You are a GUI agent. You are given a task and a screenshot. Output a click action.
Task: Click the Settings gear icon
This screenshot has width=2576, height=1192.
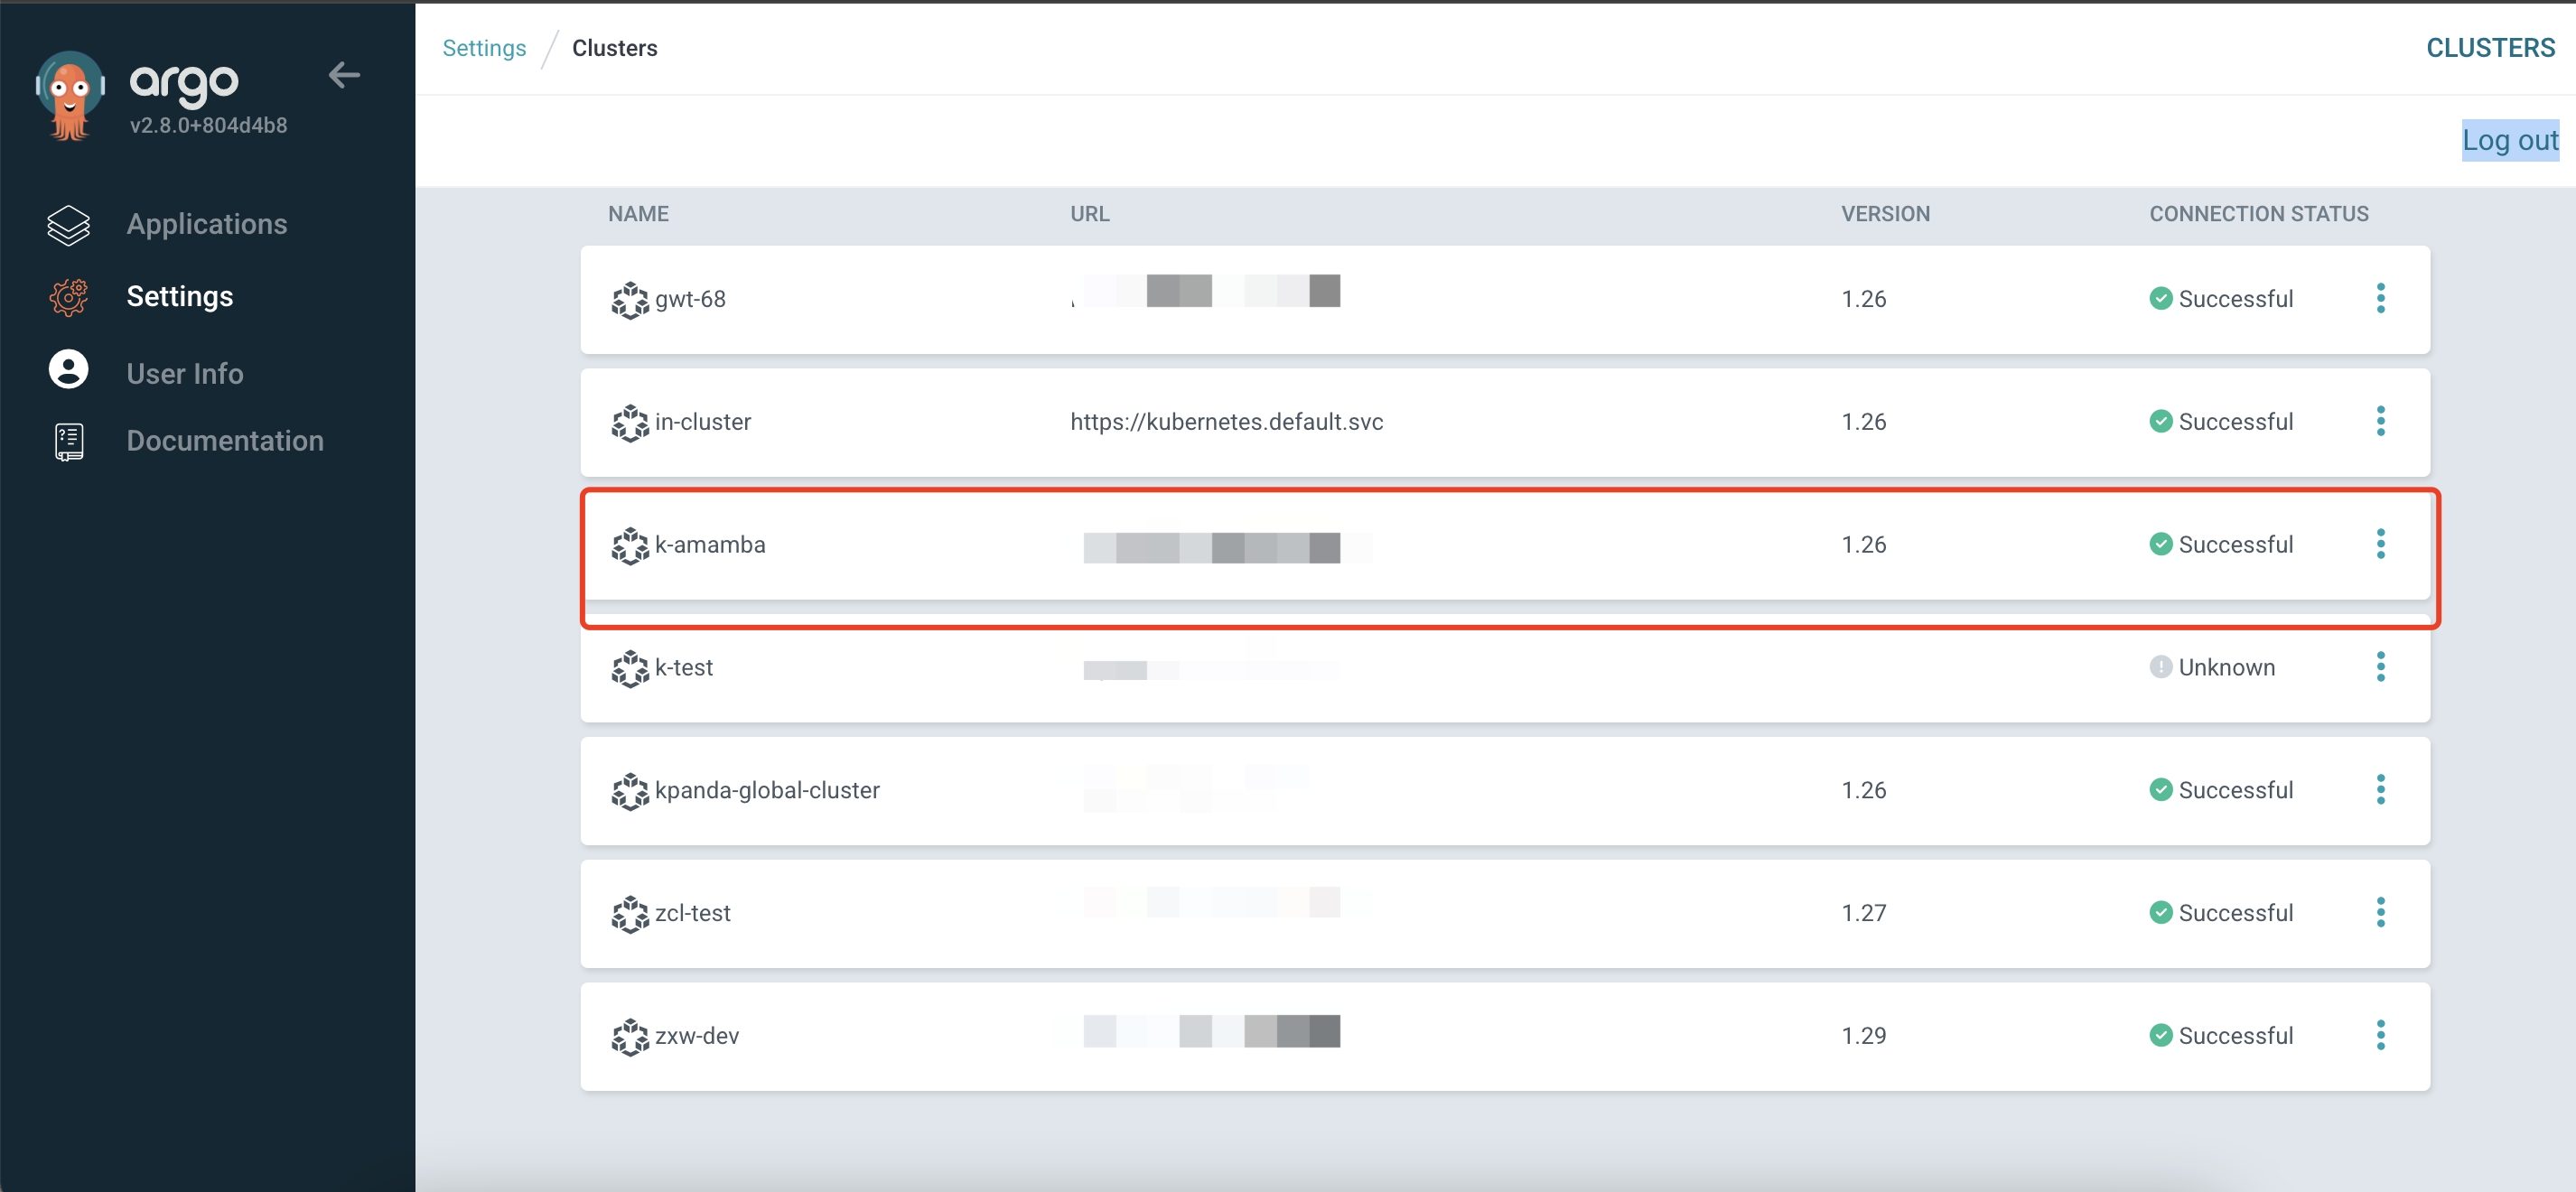coord(68,297)
